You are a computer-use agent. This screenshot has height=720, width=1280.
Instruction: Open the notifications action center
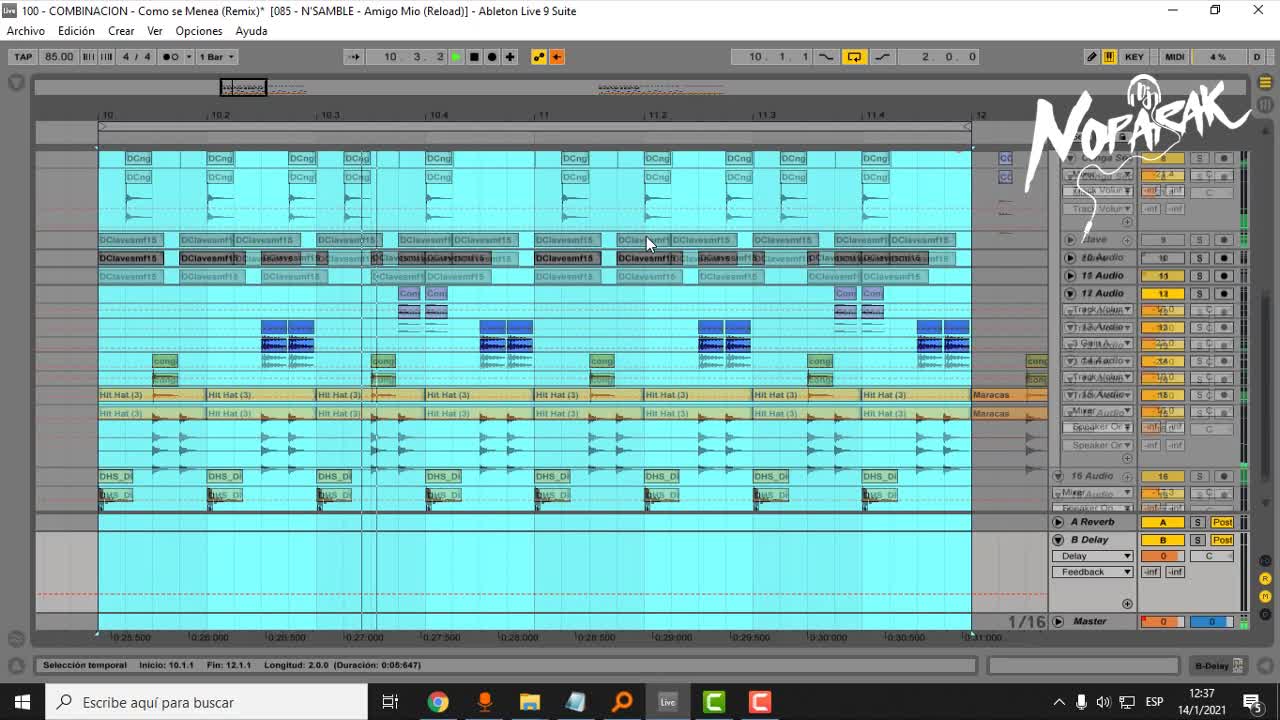pos(1252,702)
